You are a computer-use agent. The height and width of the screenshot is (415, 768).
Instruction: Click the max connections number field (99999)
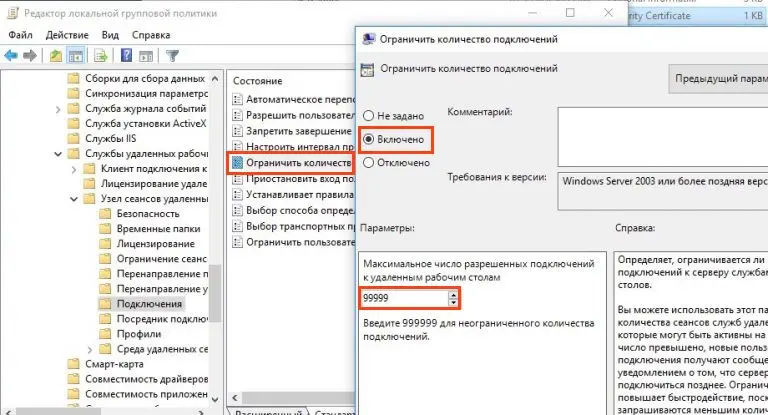pyautogui.click(x=404, y=298)
